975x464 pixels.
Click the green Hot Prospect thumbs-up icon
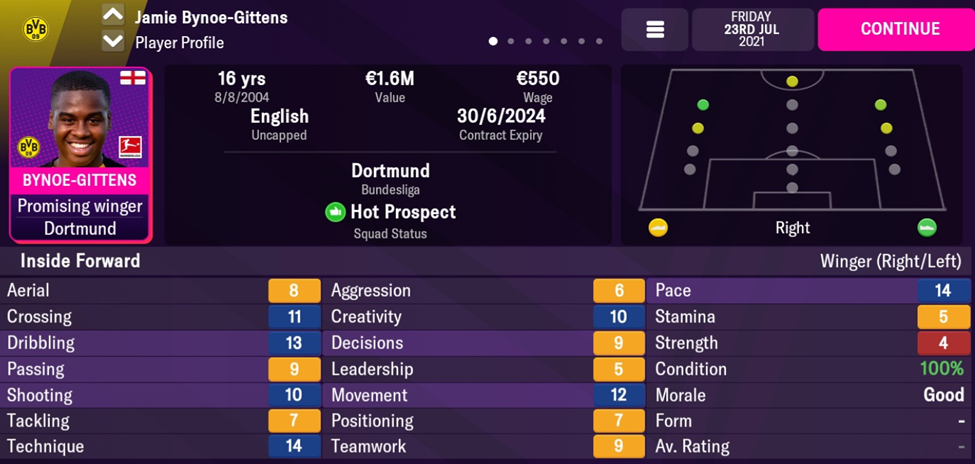tap(335, 212)
